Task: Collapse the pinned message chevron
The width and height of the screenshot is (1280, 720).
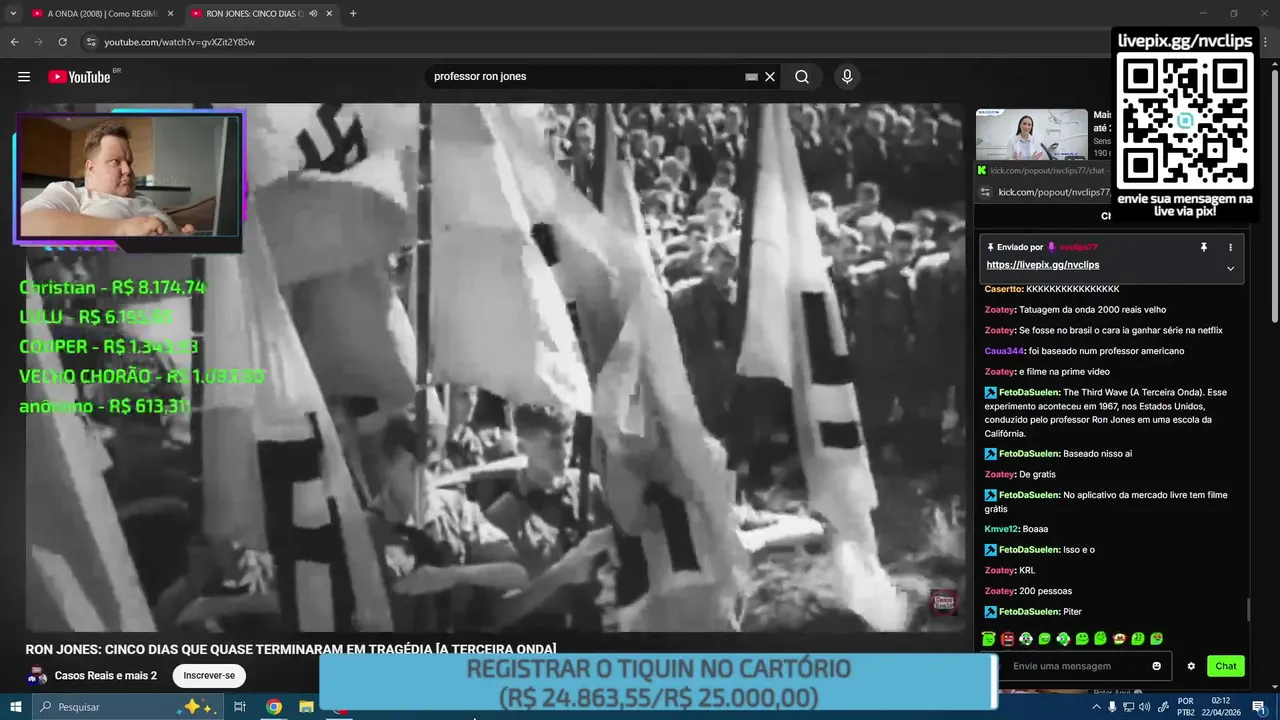Action: [x=1230, y=268]
